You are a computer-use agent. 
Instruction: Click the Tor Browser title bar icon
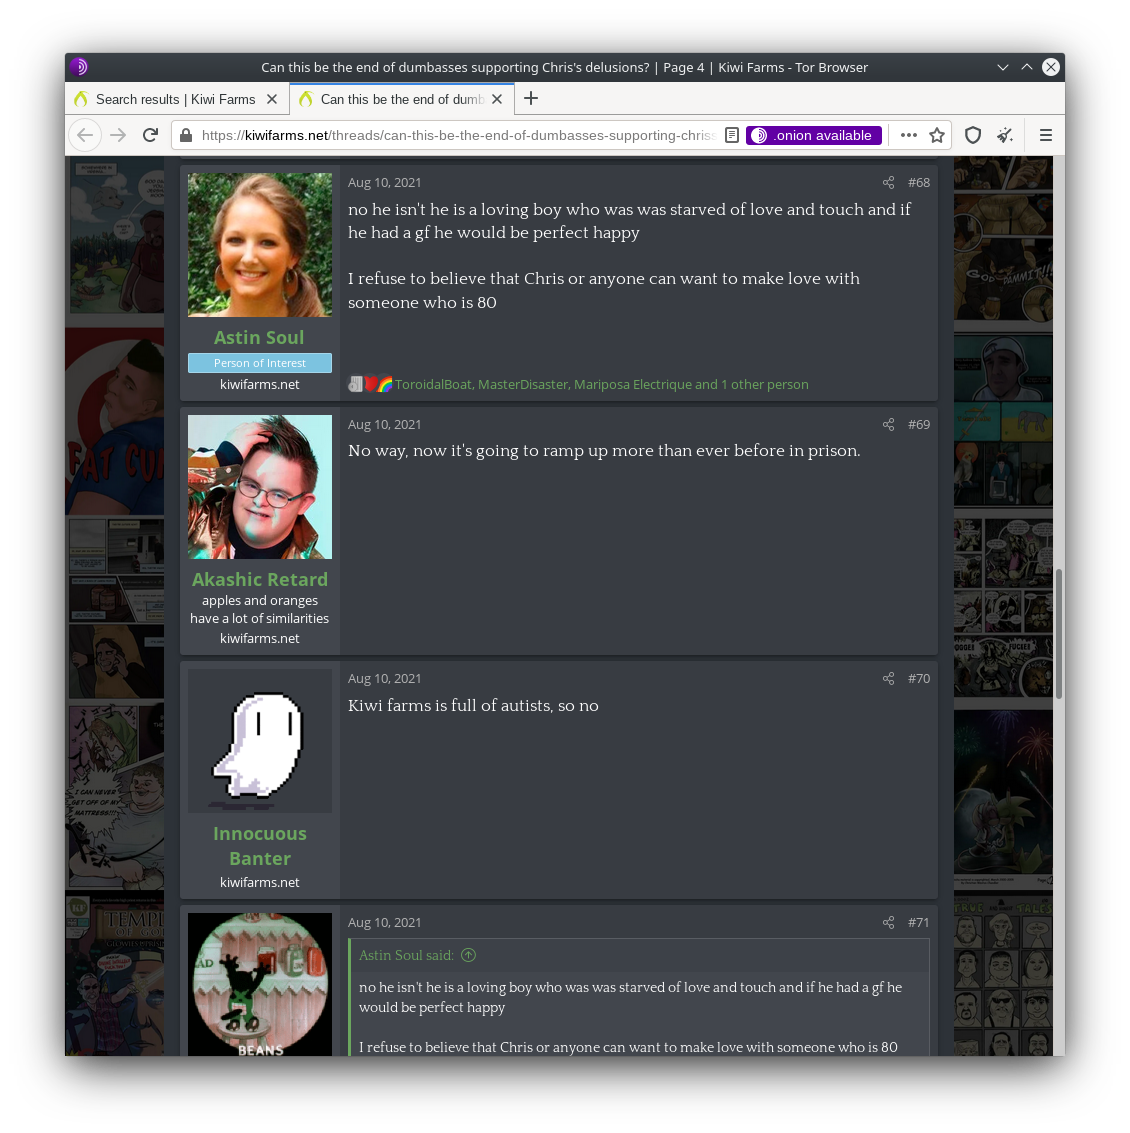(x=79, y=67)
